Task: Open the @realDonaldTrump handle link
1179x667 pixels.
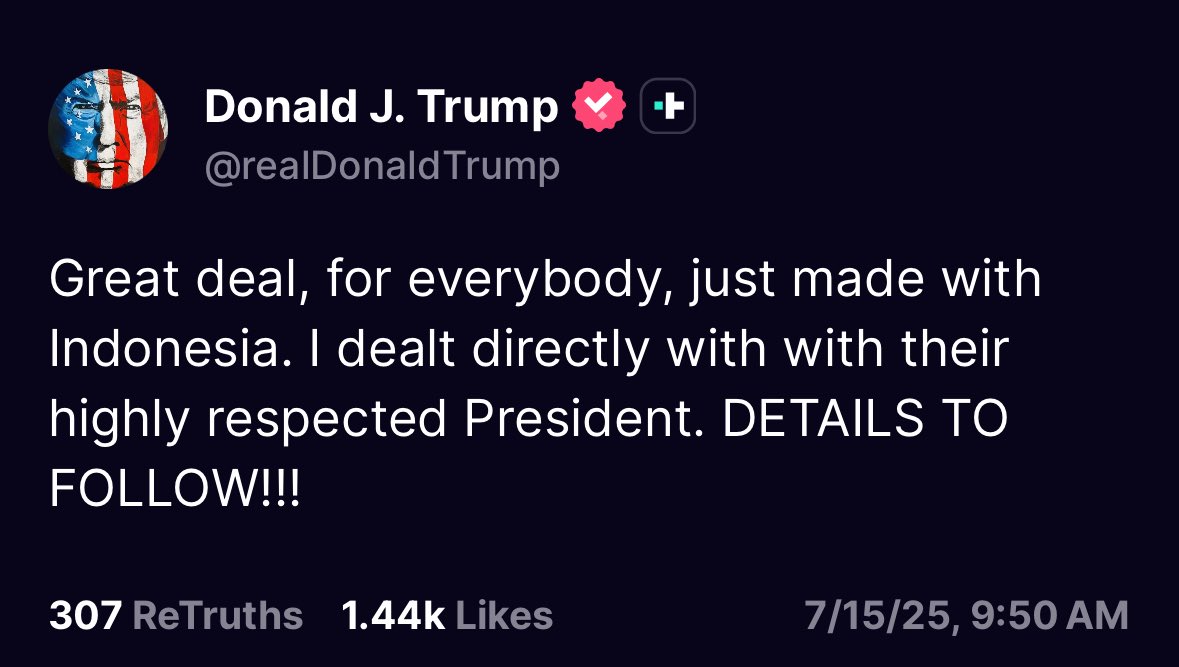Action: click(382, 166)
